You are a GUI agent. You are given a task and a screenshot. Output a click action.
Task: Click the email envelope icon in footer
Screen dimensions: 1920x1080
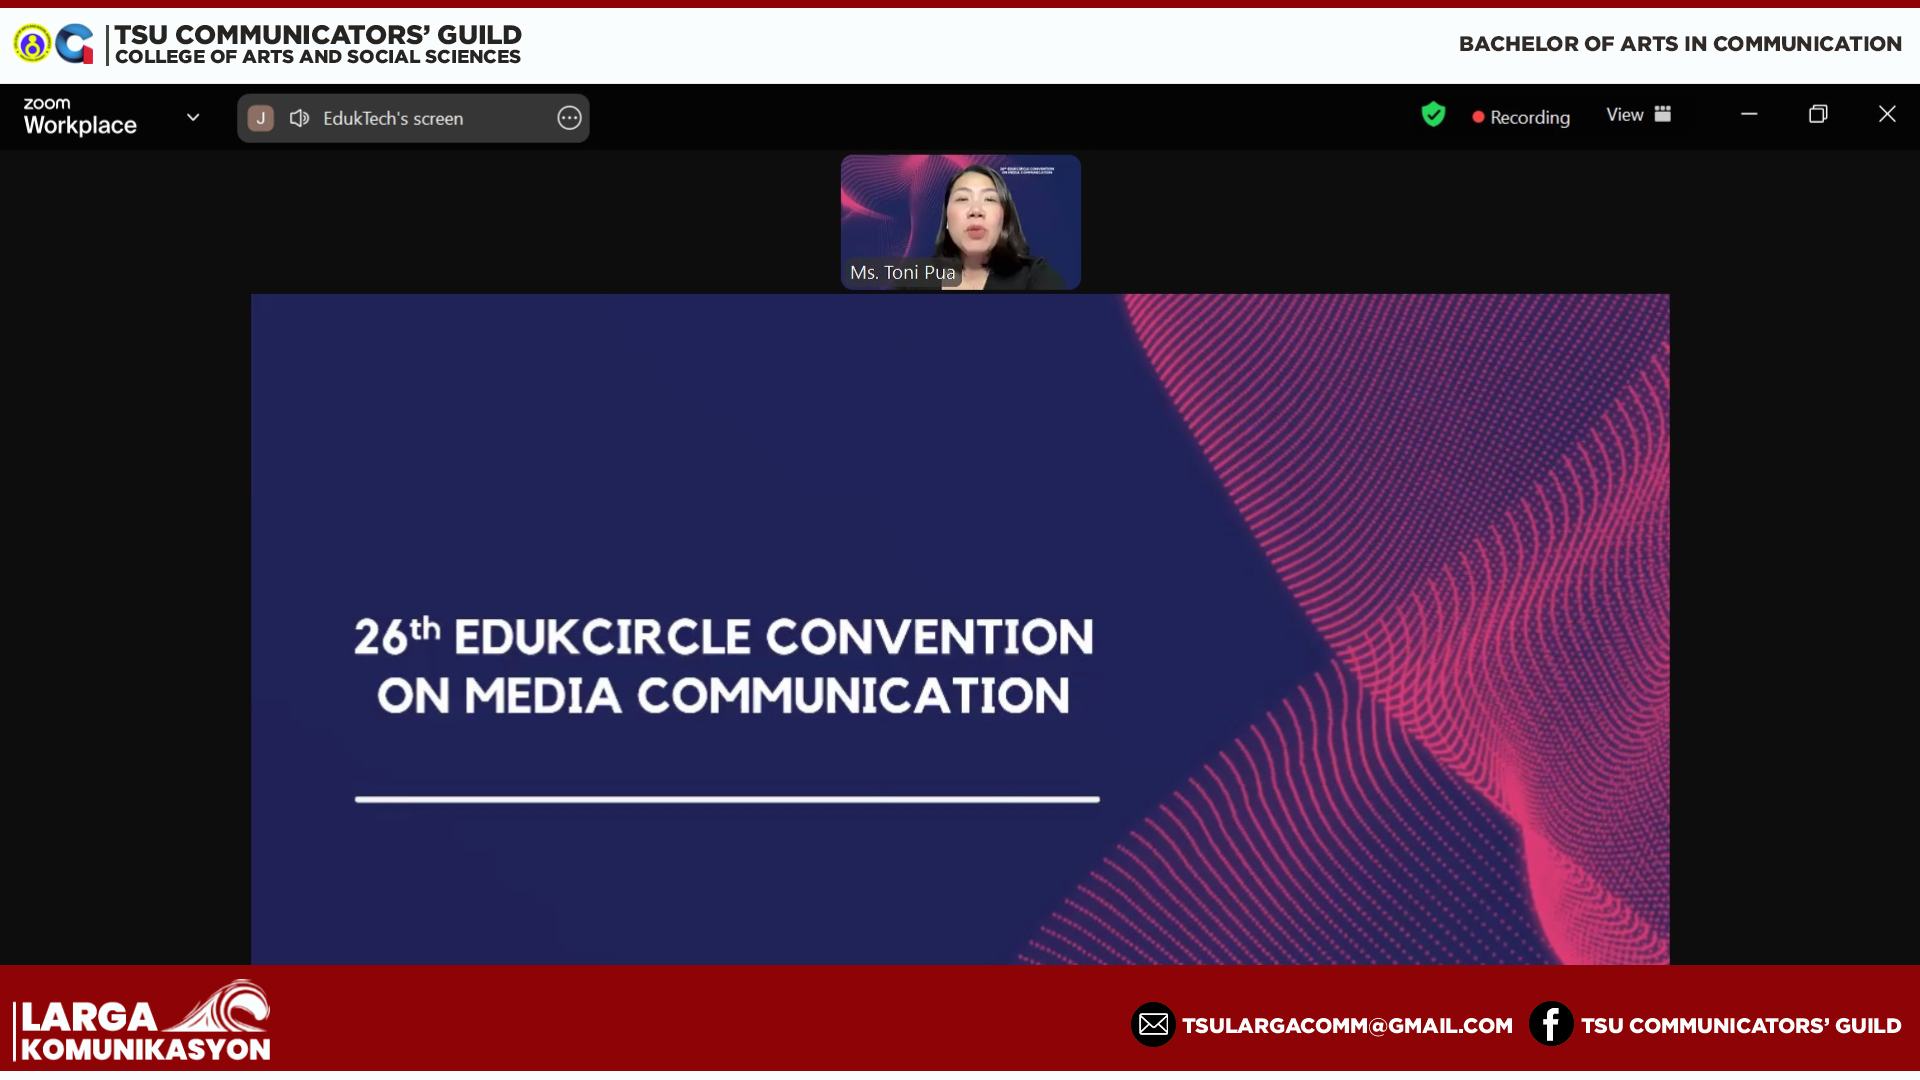(x=1153, y=1025)
